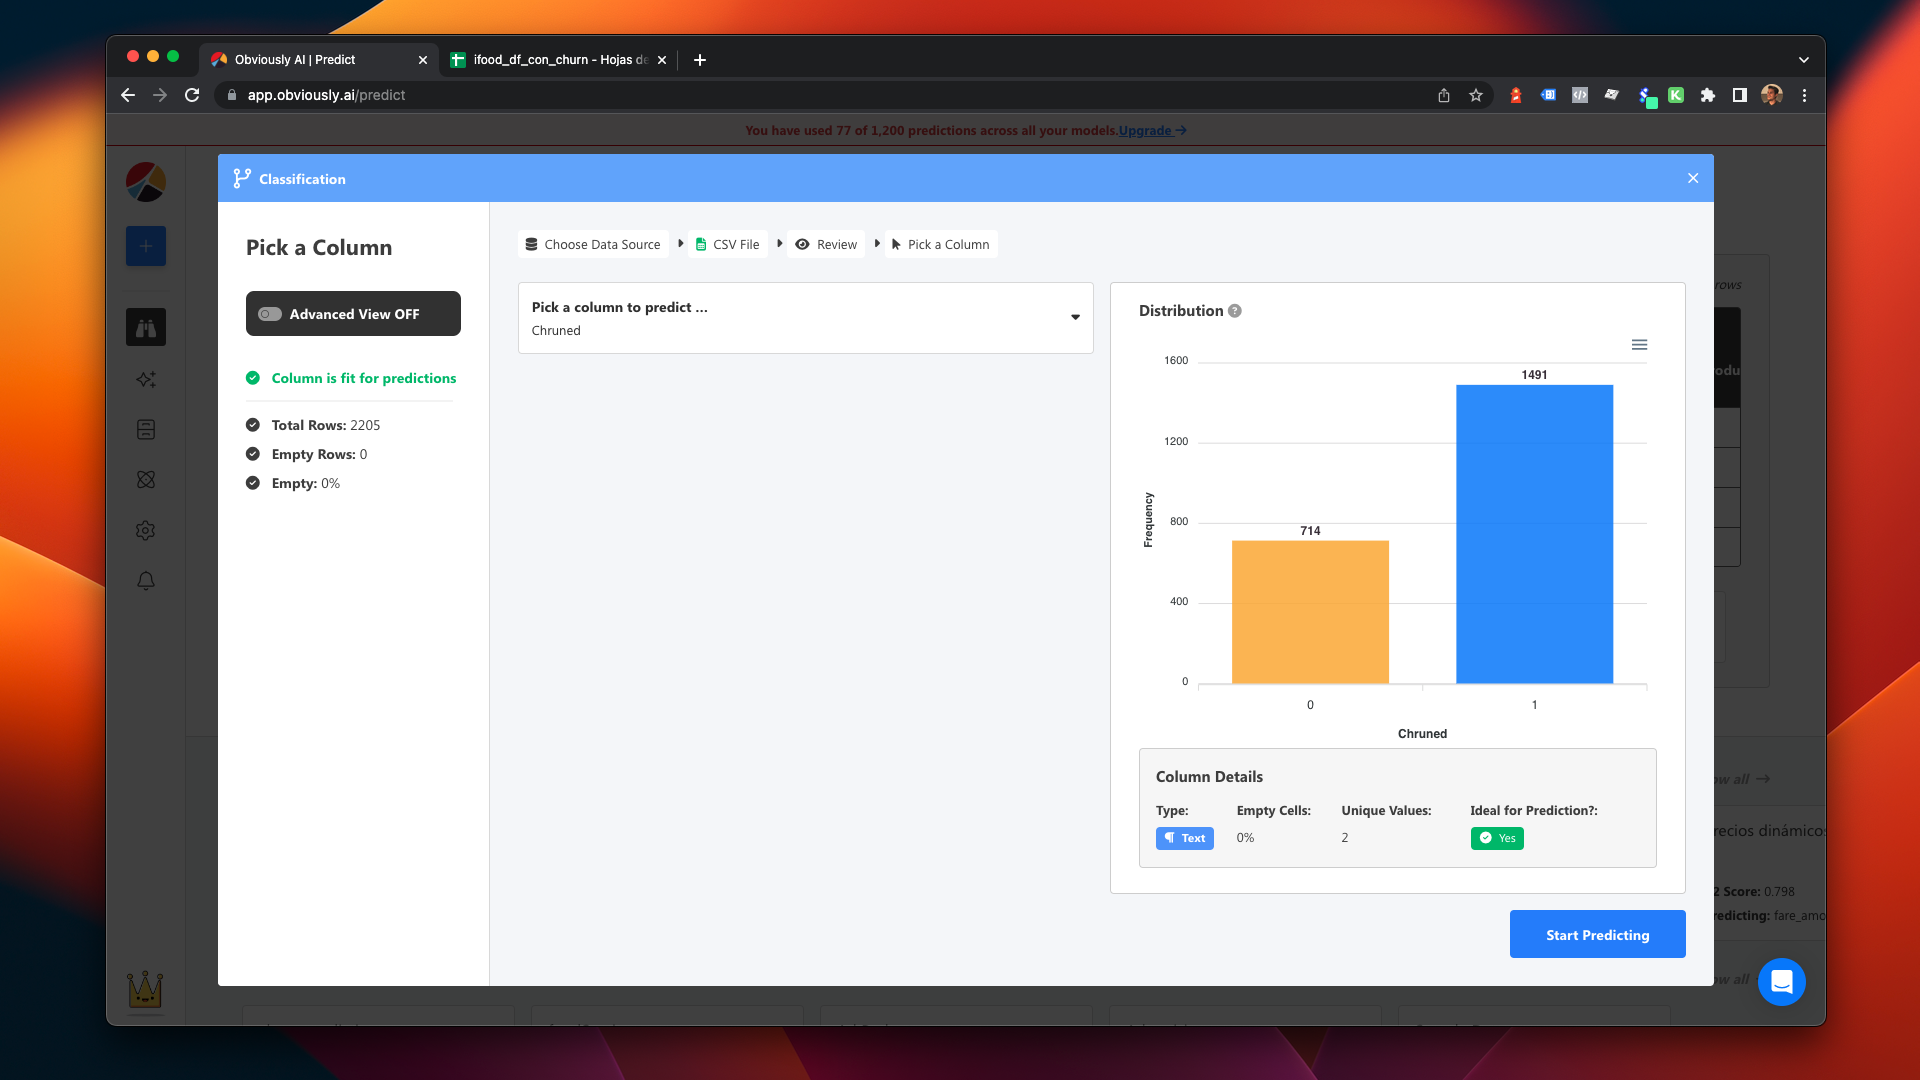Close the Classification dialog with X

coord(1693,178)
